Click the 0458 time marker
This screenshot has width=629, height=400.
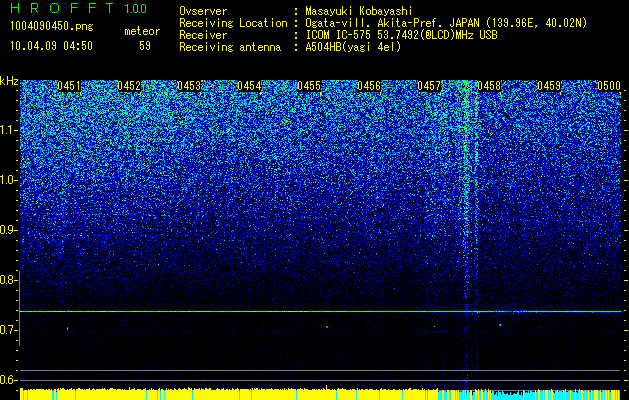(489, 86)
